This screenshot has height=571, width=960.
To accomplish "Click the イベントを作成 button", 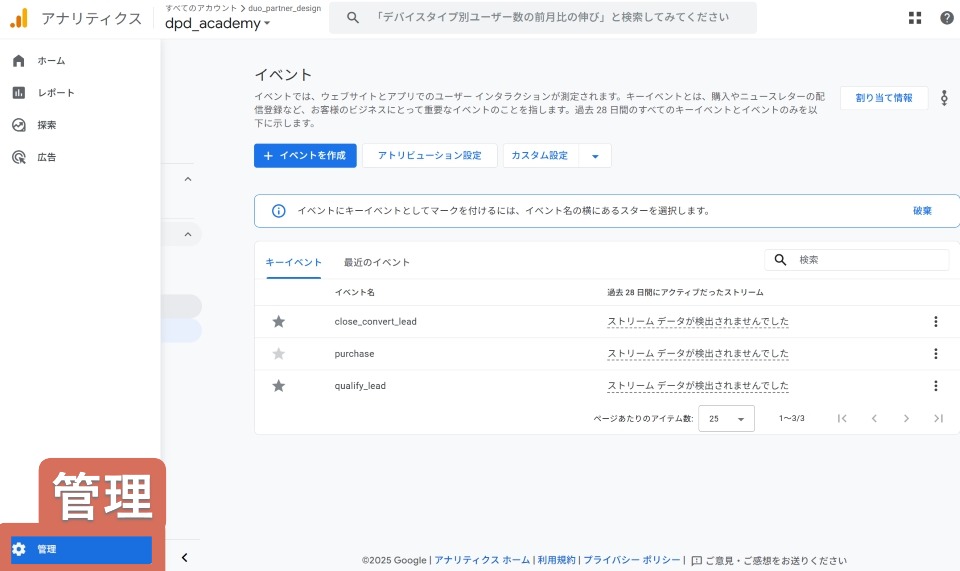I will (305, 156).
